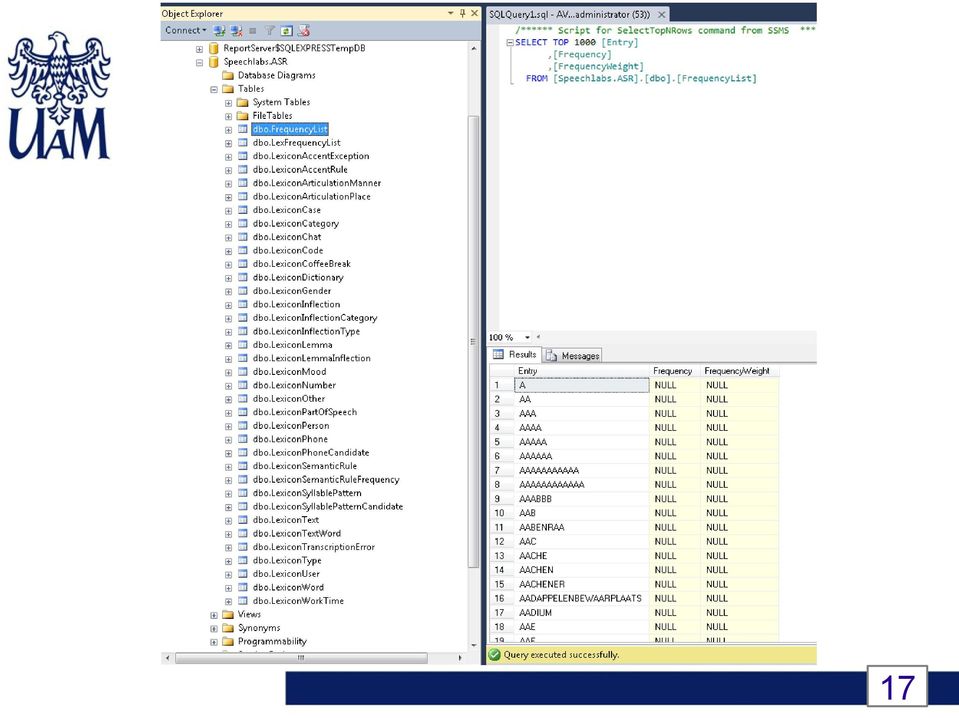The width and height of the screenshot is (959, 718).
Task: Collapse the SELECT statement outline box
Action: pos(510,43)
